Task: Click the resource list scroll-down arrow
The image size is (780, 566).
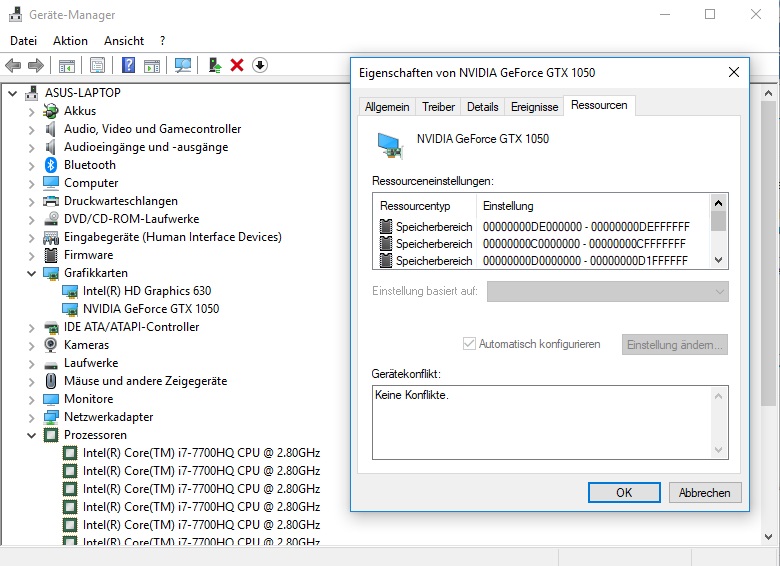Action: pyautogui.click(x=718, y=260)
